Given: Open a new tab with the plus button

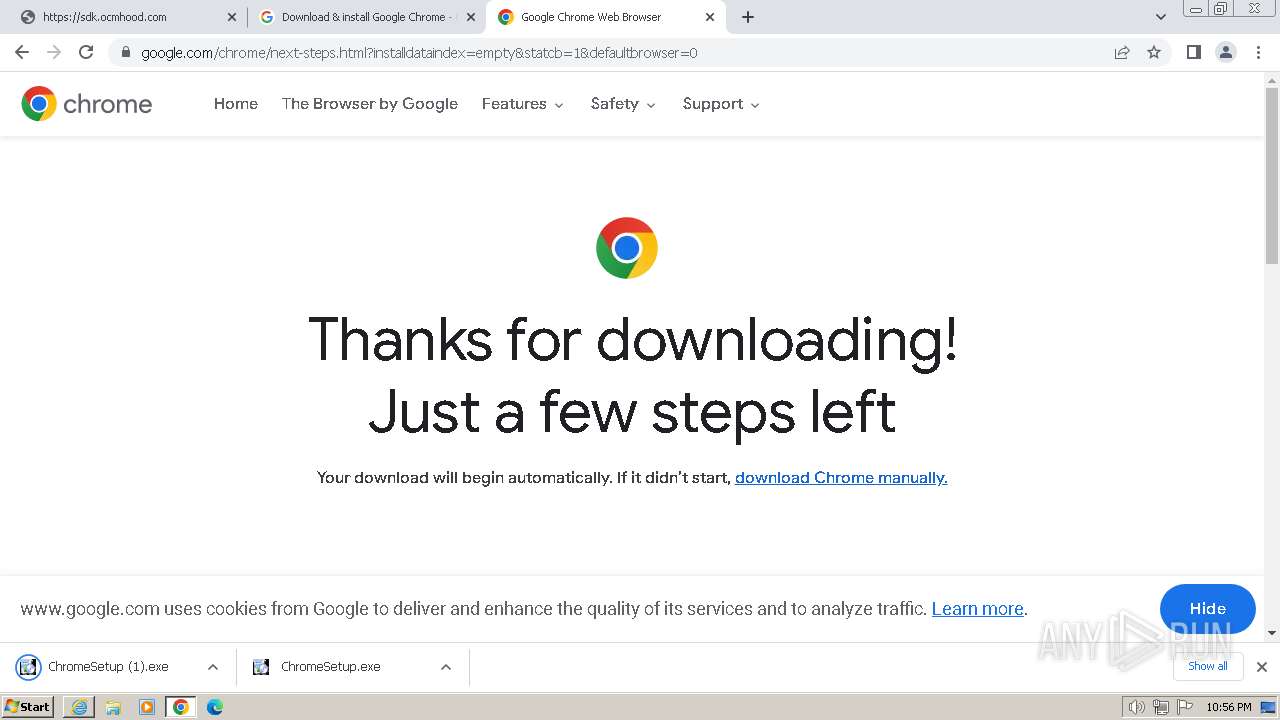Looking at the screenshot, I should coord(748,17).
